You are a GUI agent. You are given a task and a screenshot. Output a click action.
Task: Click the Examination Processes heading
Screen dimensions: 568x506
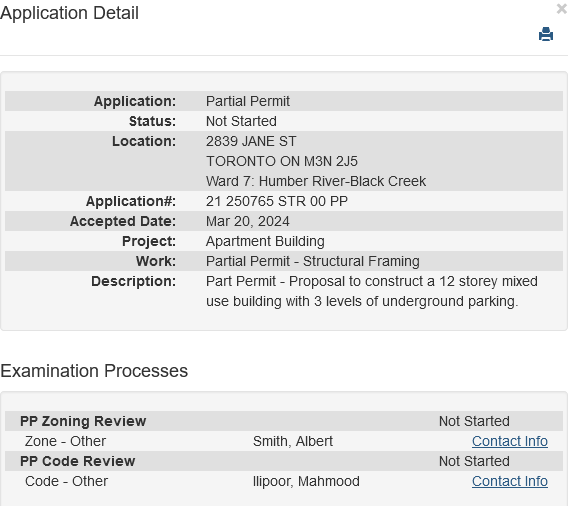pyautogui.click(x=94, y=371)
